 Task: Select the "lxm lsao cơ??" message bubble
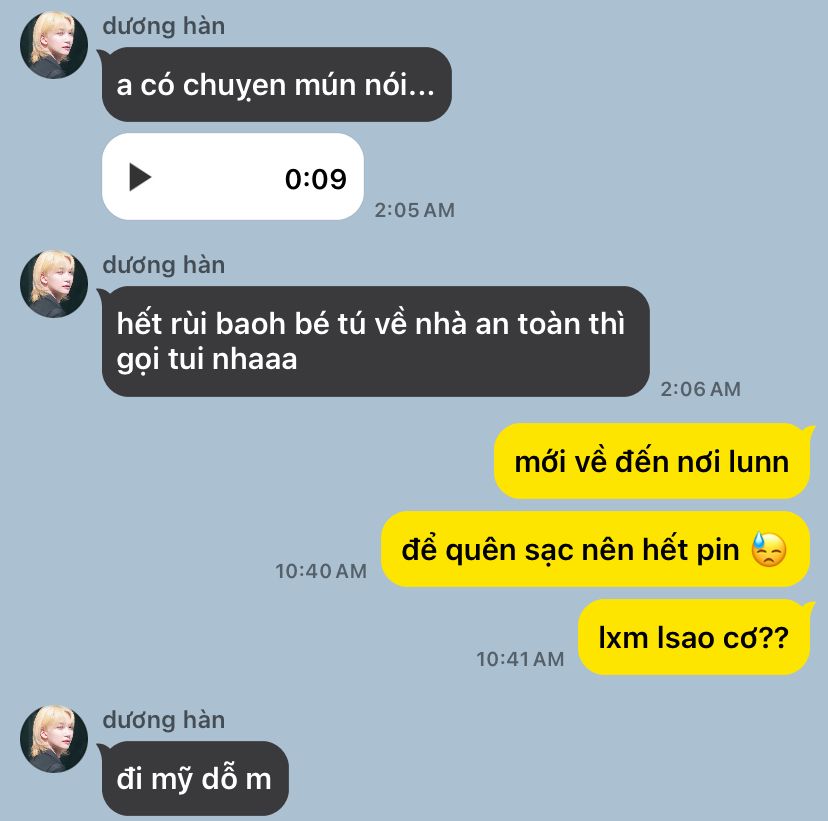pyautogui.click(x=695, y=637)
